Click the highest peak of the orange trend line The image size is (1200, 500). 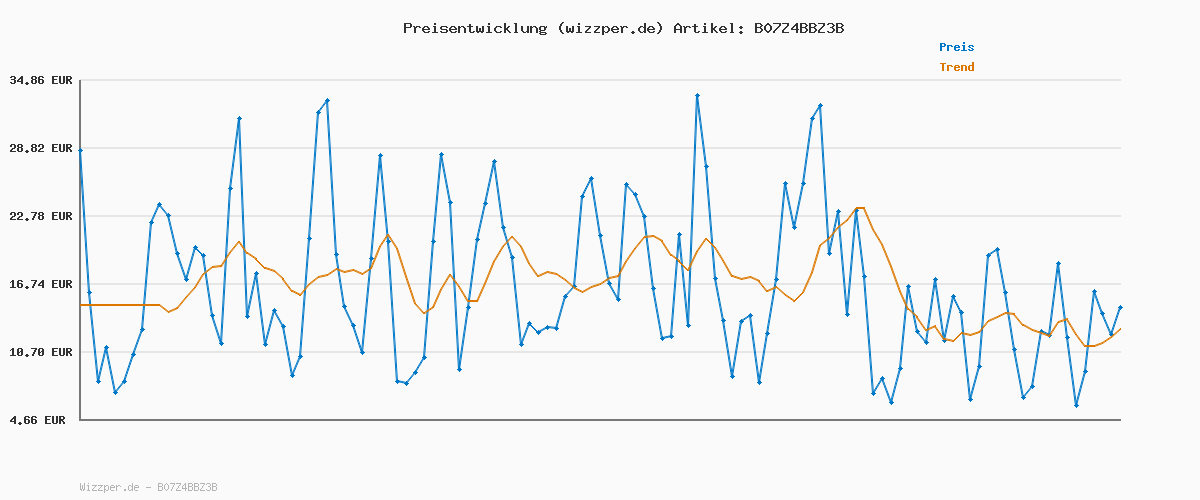tap(860, 208)
